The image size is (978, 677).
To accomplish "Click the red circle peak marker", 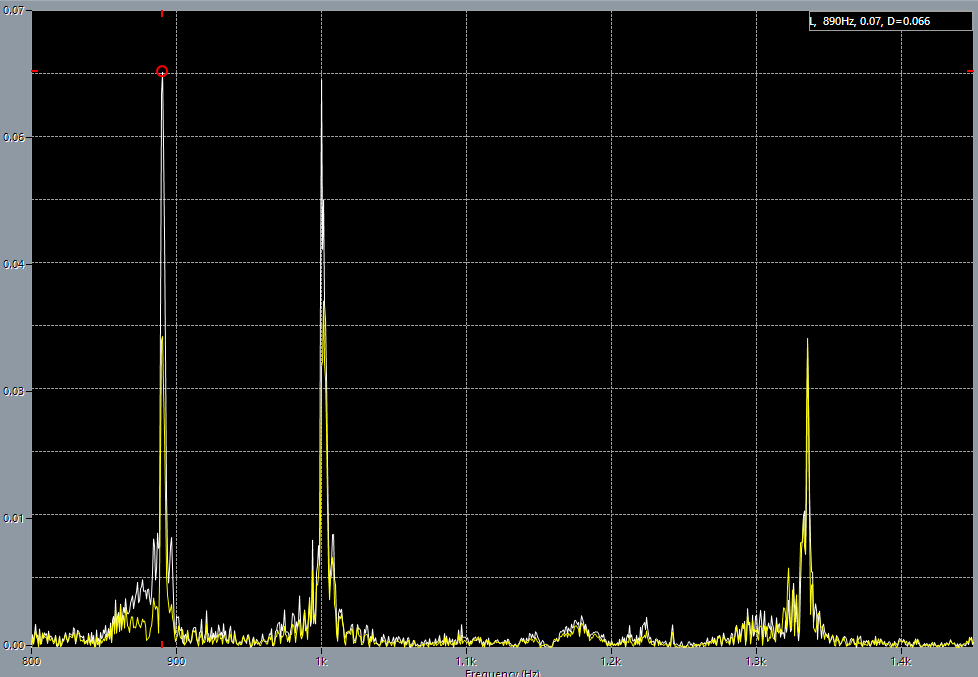I will (161, 71).
